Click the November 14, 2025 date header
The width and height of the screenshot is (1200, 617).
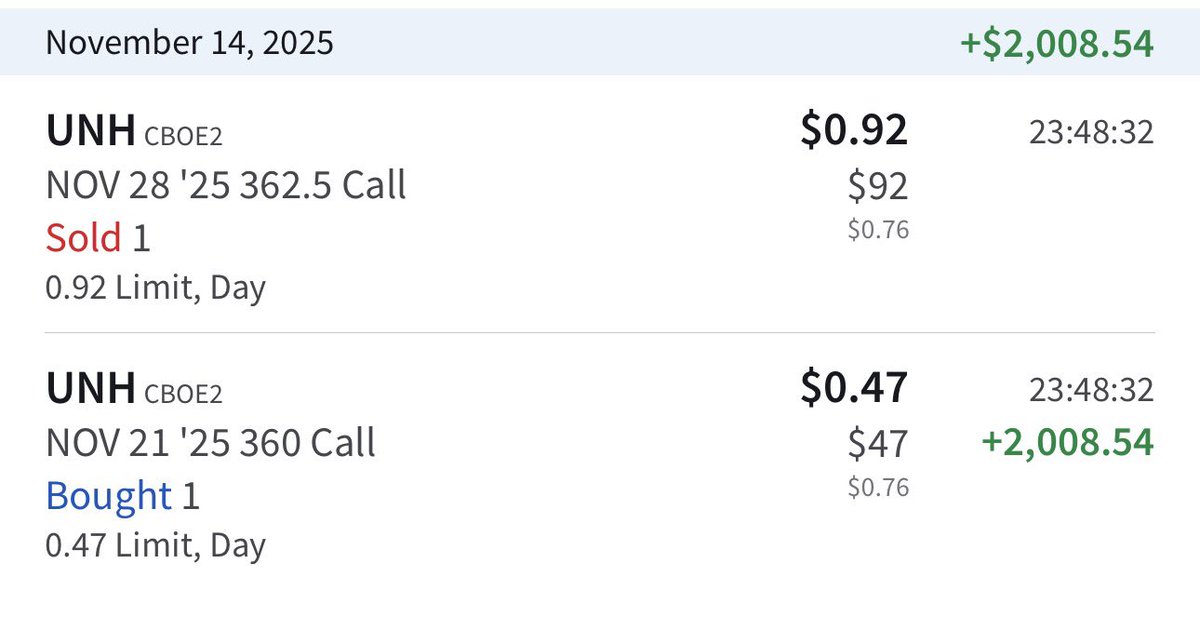pos(190,43)
